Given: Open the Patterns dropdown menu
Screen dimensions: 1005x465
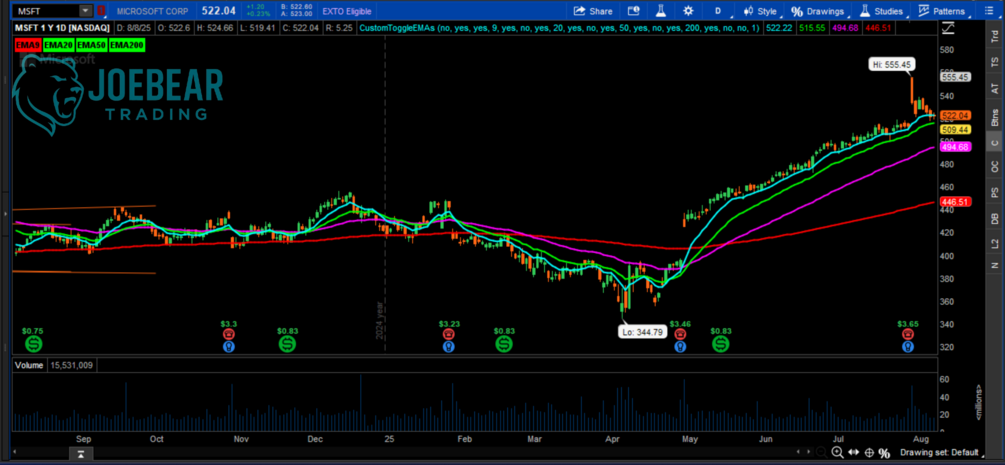Looking at the screenshot, I should 941,11.
